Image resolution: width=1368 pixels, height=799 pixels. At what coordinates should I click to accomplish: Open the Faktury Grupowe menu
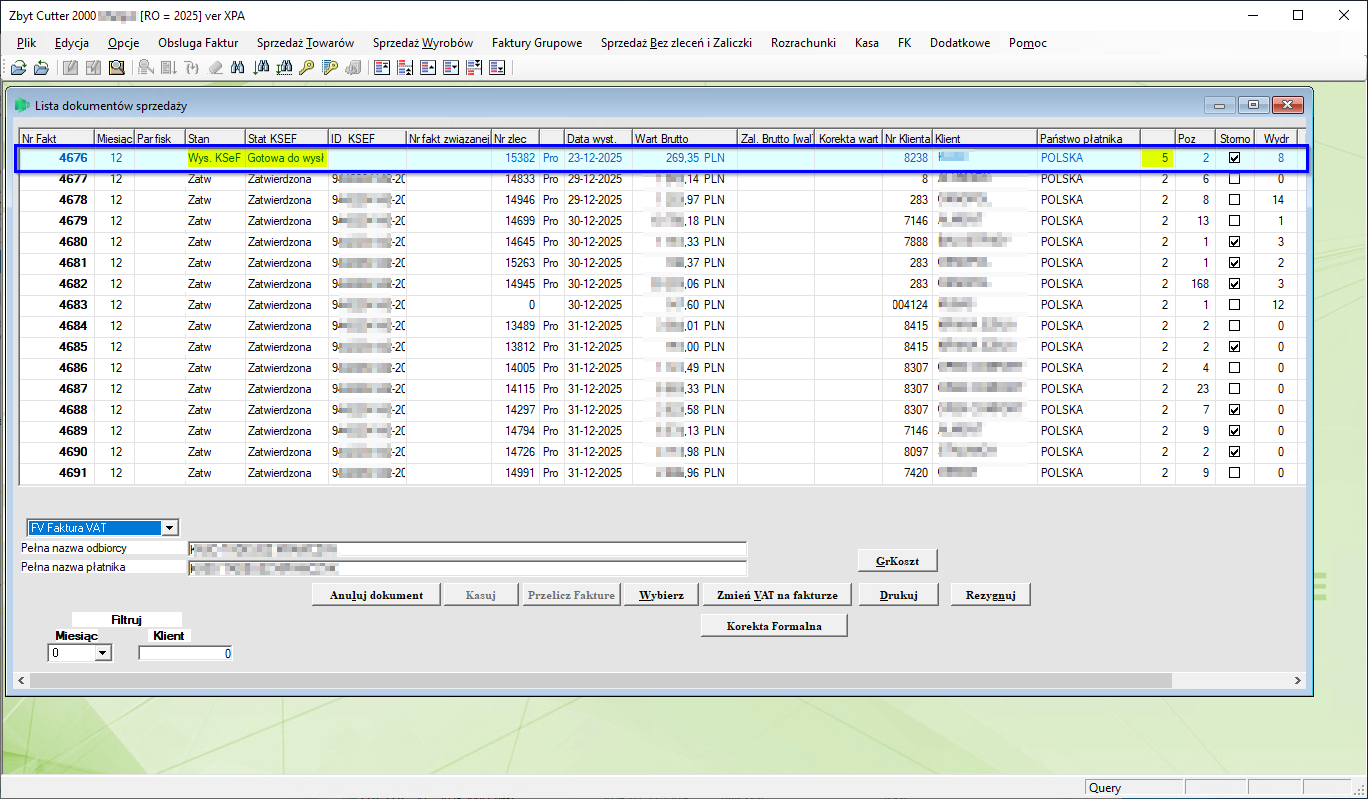click(537, 43)
